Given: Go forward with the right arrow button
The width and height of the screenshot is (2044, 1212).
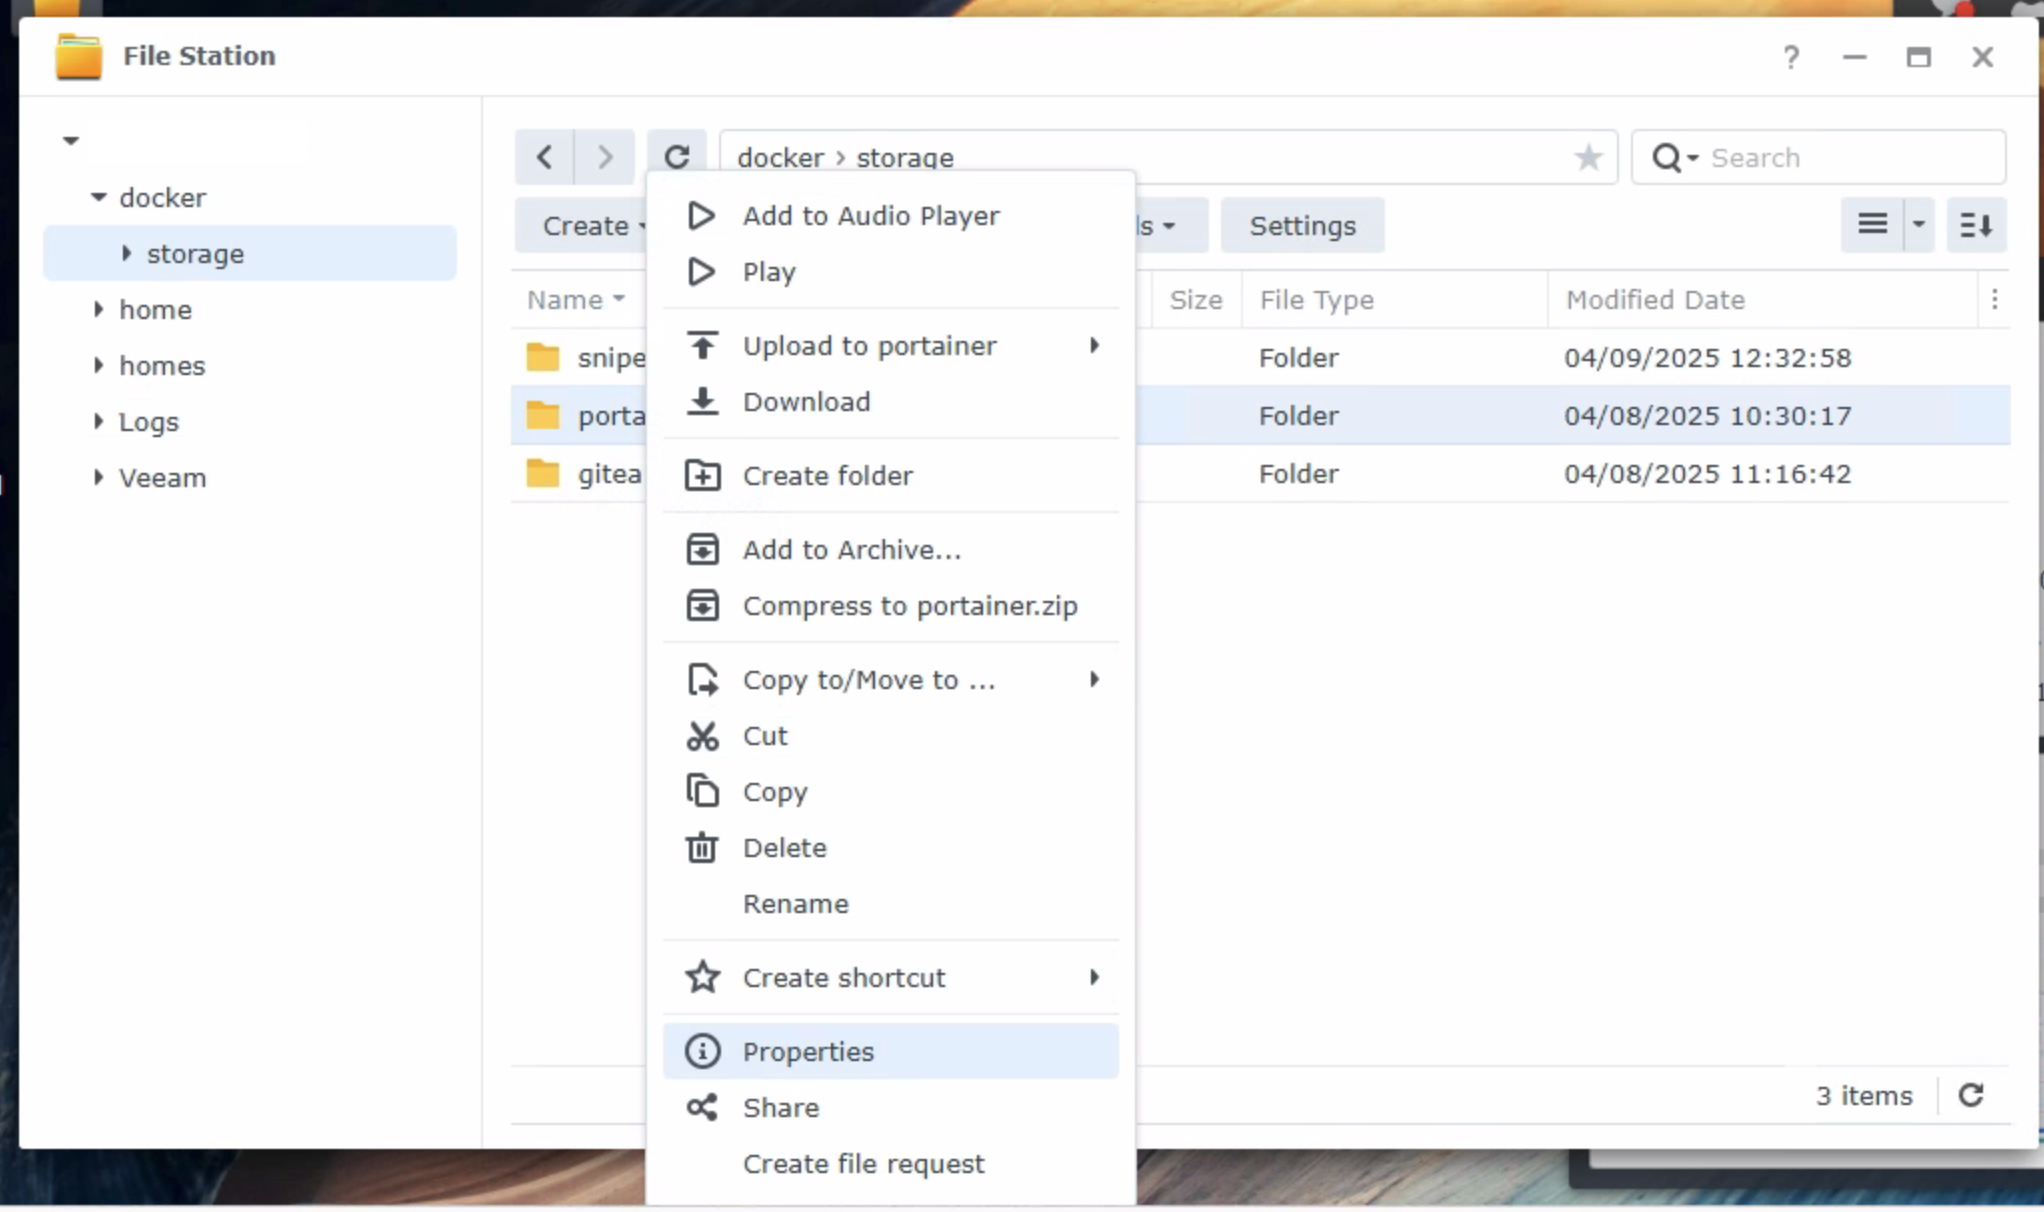Looking at the screenshot, I should pos(605,157).
